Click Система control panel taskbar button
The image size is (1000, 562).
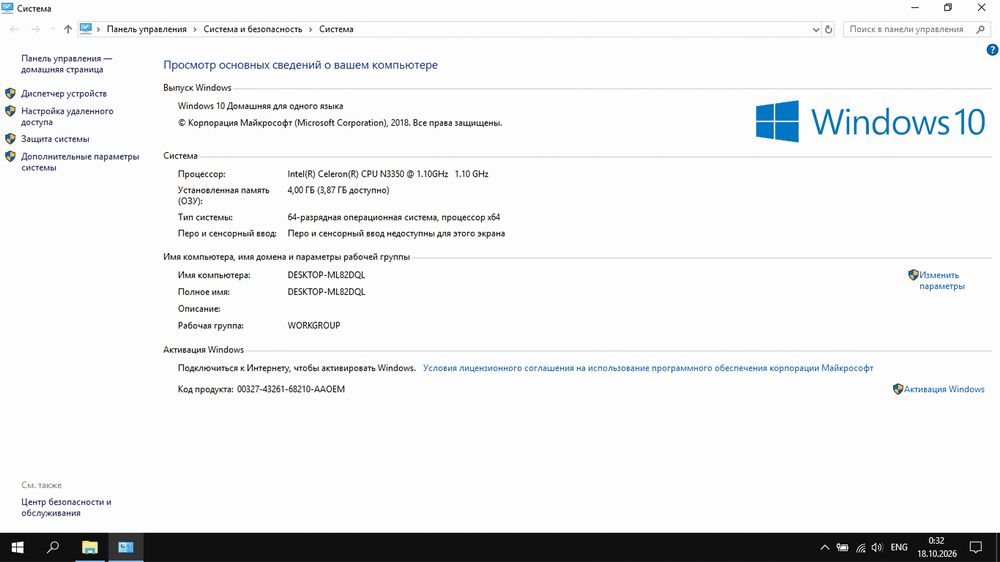coord(126,547)
